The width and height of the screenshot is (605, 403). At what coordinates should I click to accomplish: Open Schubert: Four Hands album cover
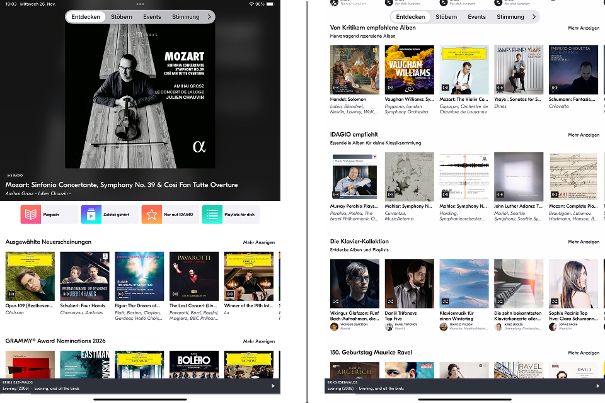pos(85,276)
